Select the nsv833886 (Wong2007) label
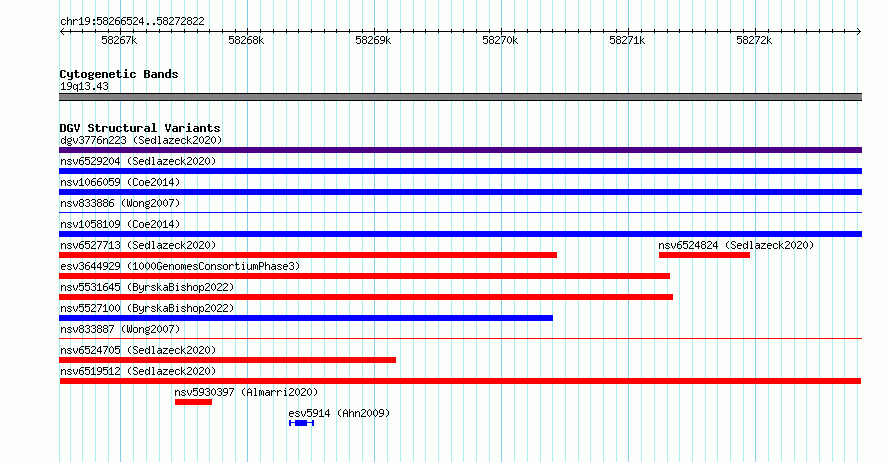Image resolution: width=890 pixels, height=462 pixels. click(x=120, y=203)
